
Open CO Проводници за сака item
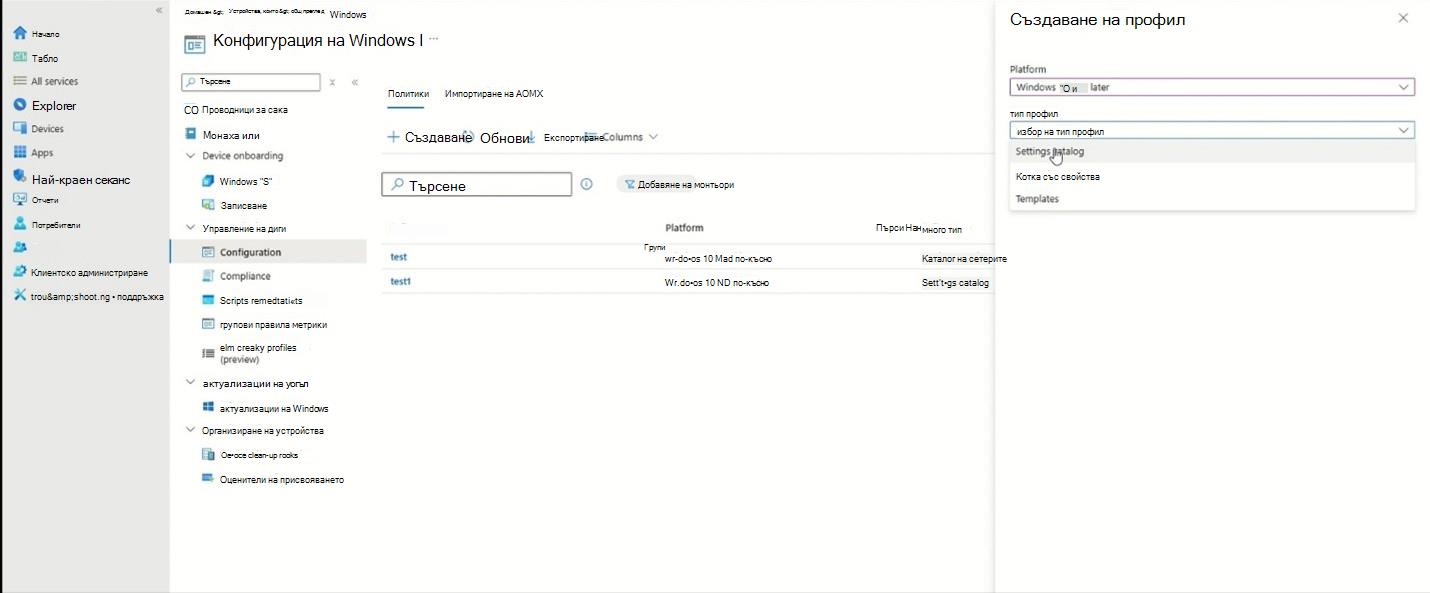(236, 110)
